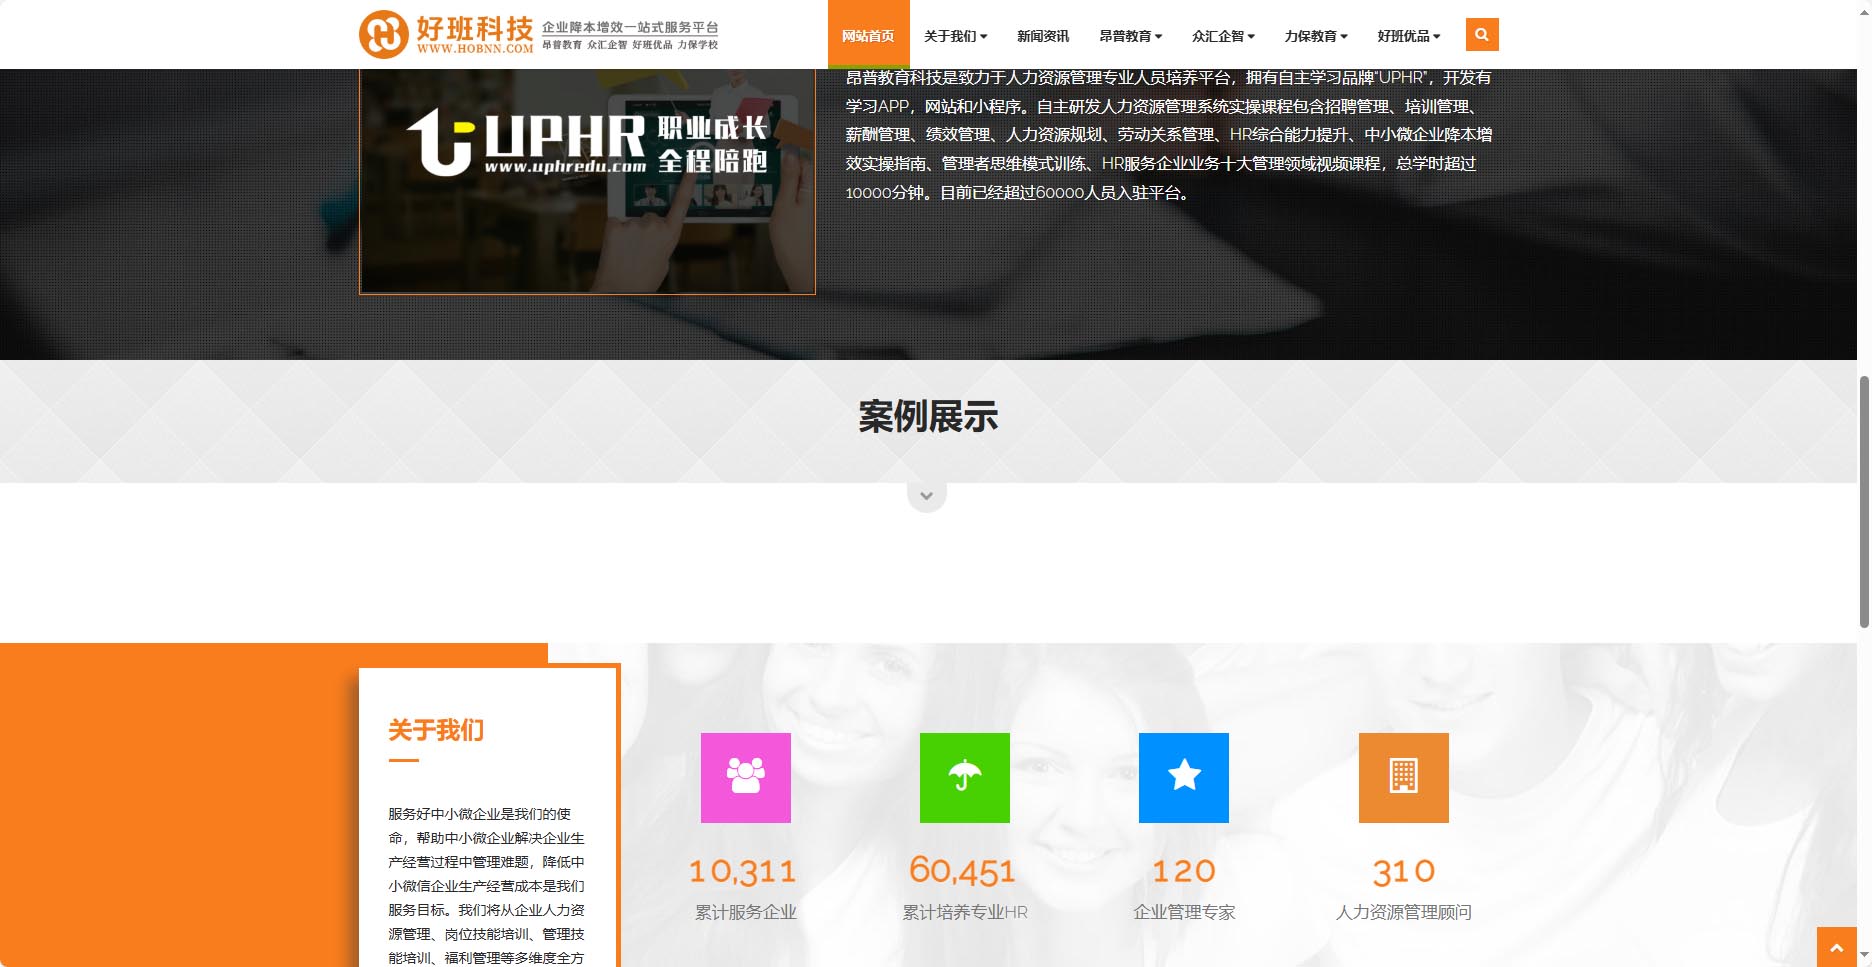
Task: Click the UPHR 职业成长 banner image
Action: (587, 180)
